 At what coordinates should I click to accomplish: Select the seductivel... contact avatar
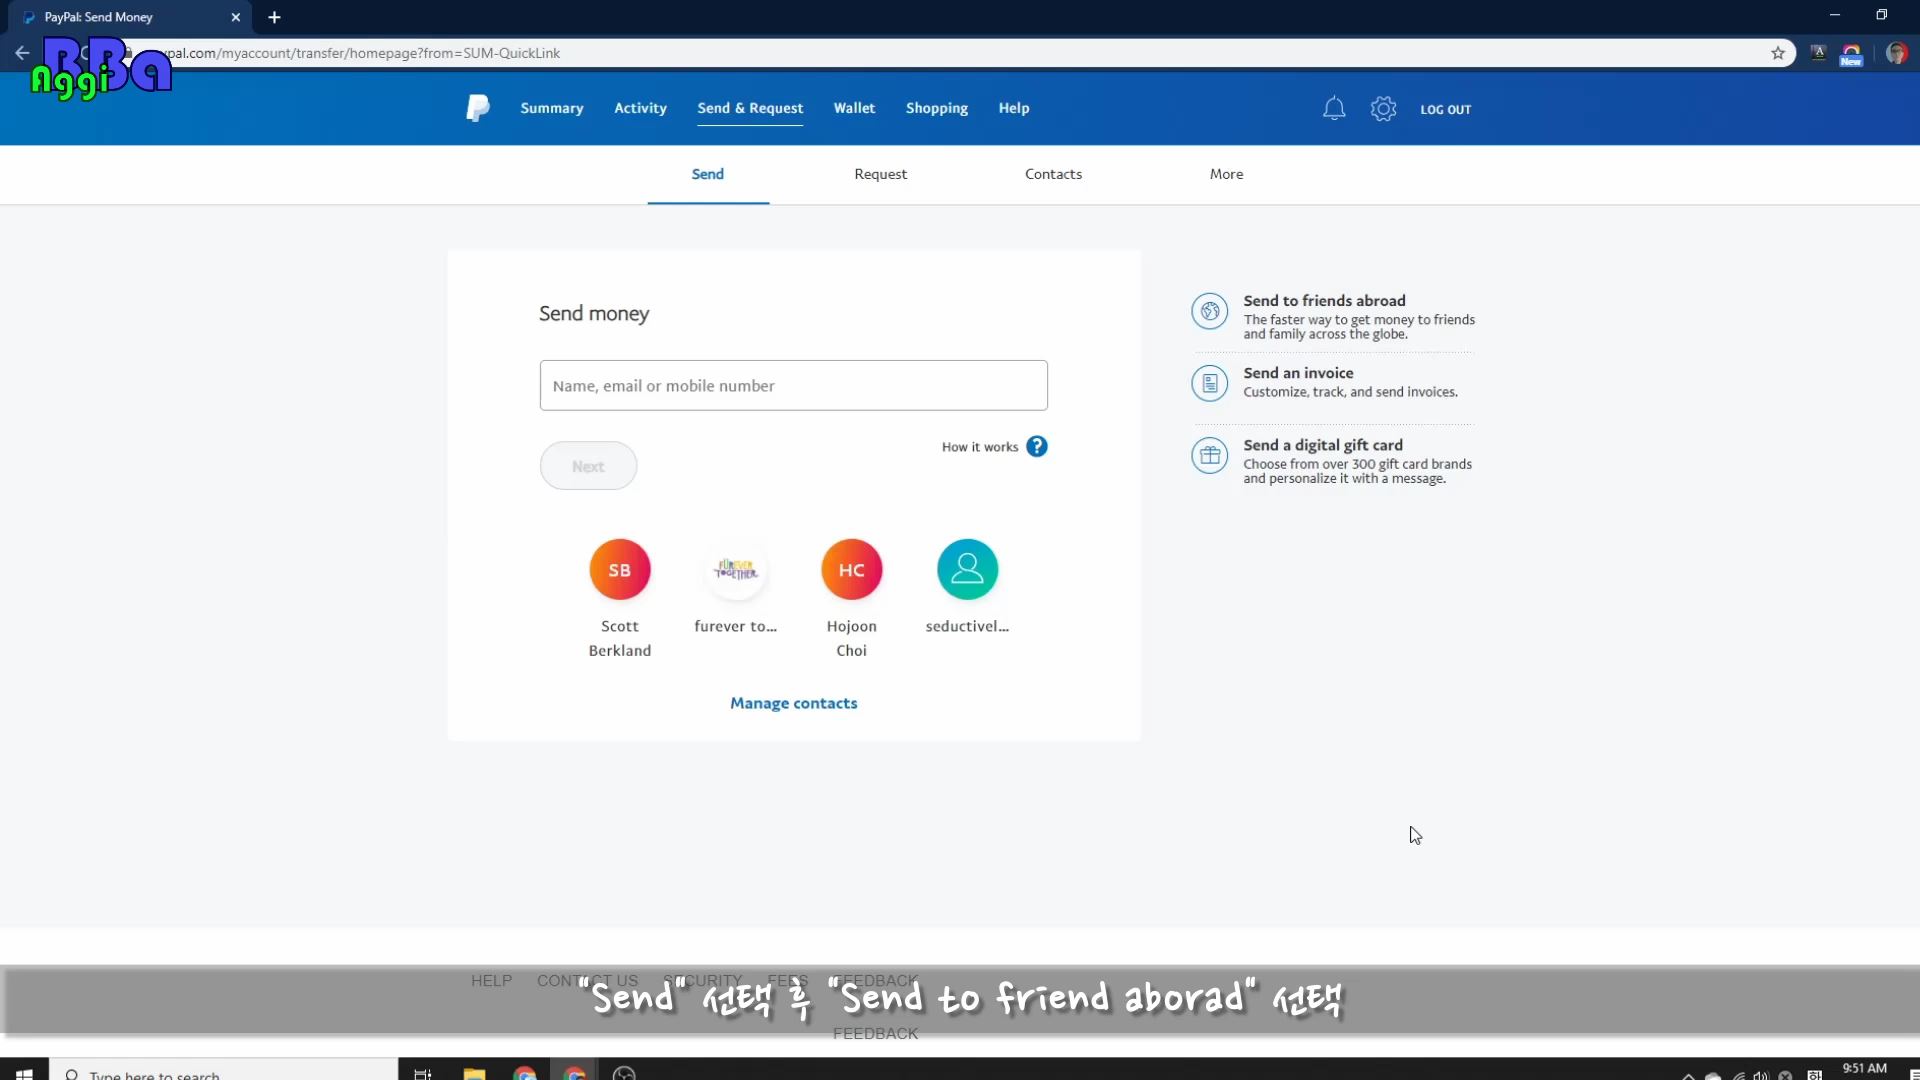point(967,569)
